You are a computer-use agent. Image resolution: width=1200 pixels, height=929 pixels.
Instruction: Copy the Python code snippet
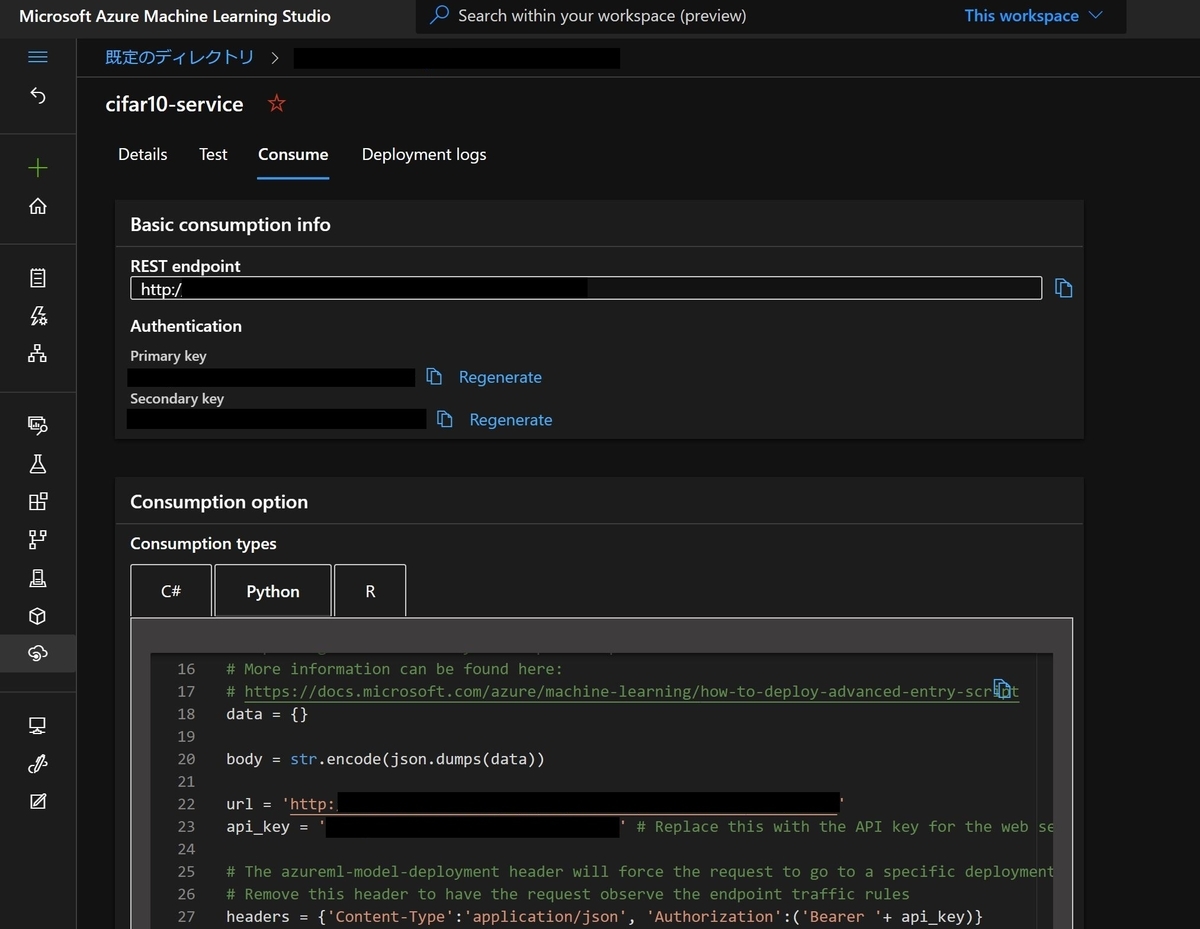(1002, 688)
